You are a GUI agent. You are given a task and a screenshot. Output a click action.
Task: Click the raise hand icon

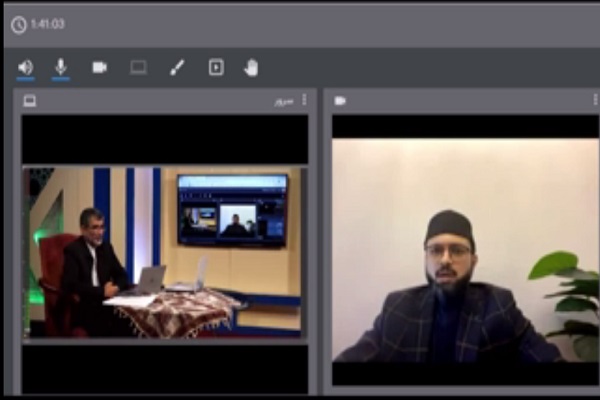(x=251, y=67)
